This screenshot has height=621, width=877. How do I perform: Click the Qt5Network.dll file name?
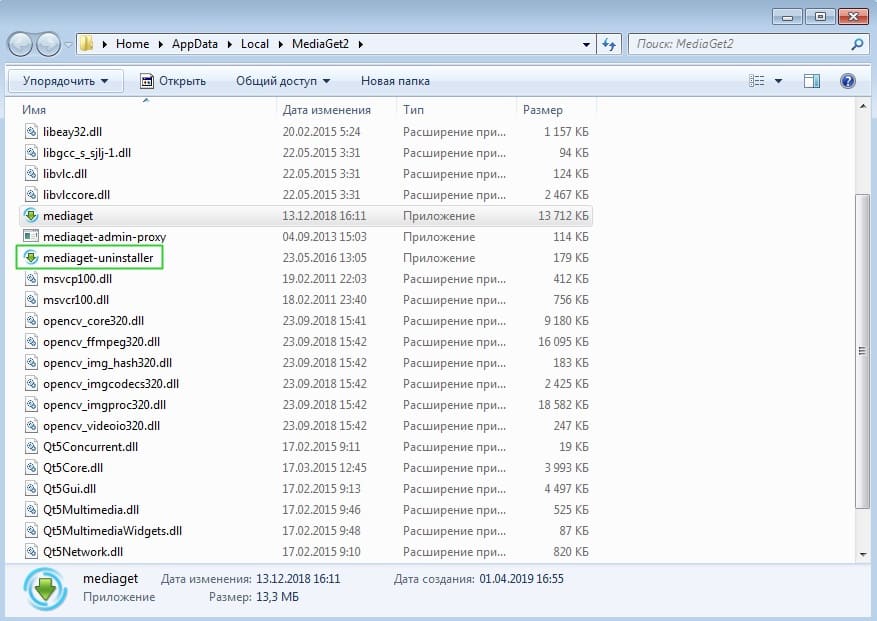83,552
